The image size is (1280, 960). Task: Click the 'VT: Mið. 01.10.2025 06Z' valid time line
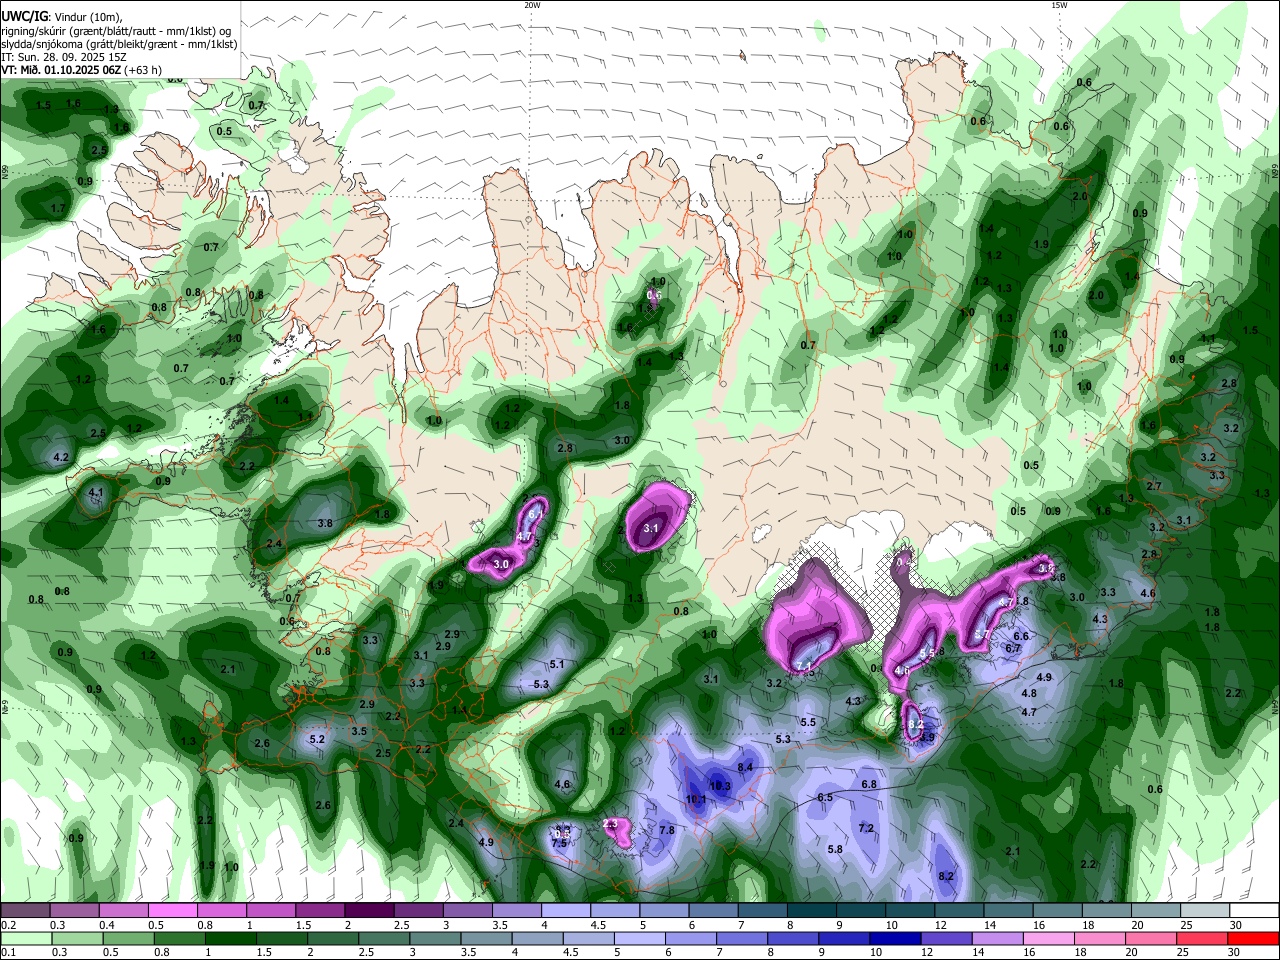[x=60, y=70]
